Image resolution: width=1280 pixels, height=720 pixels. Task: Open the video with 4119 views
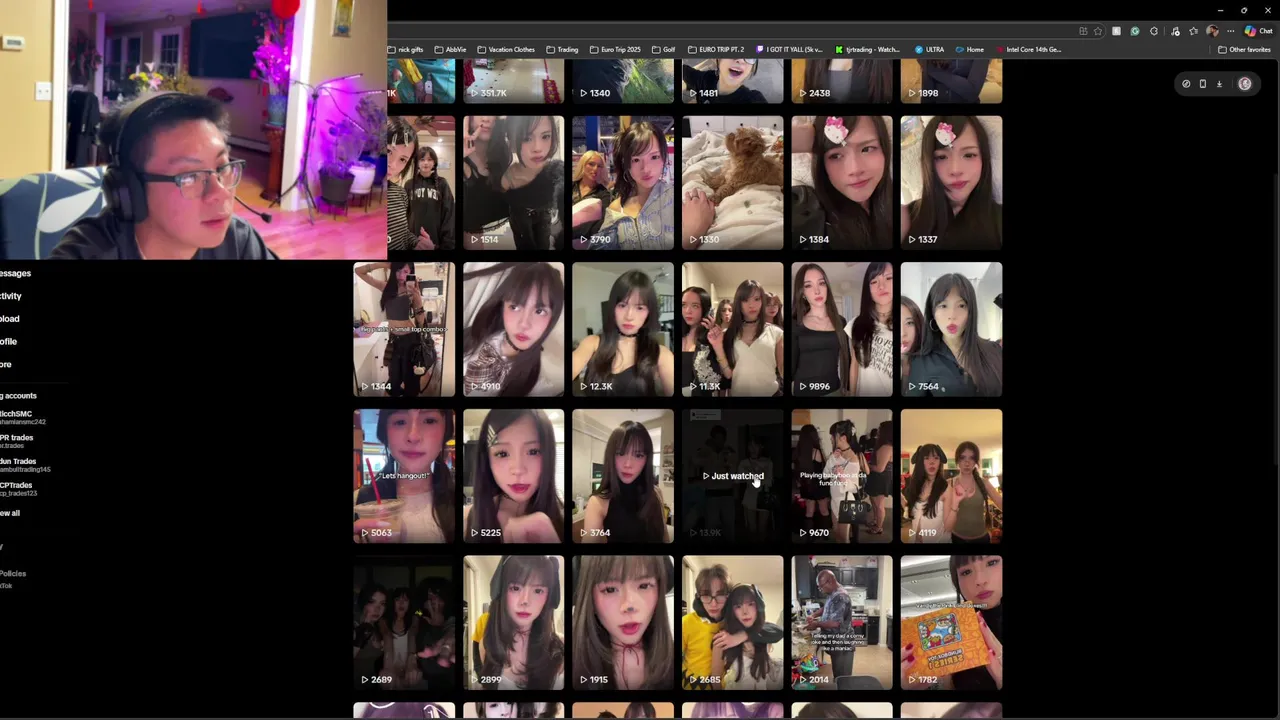point(951,476)
